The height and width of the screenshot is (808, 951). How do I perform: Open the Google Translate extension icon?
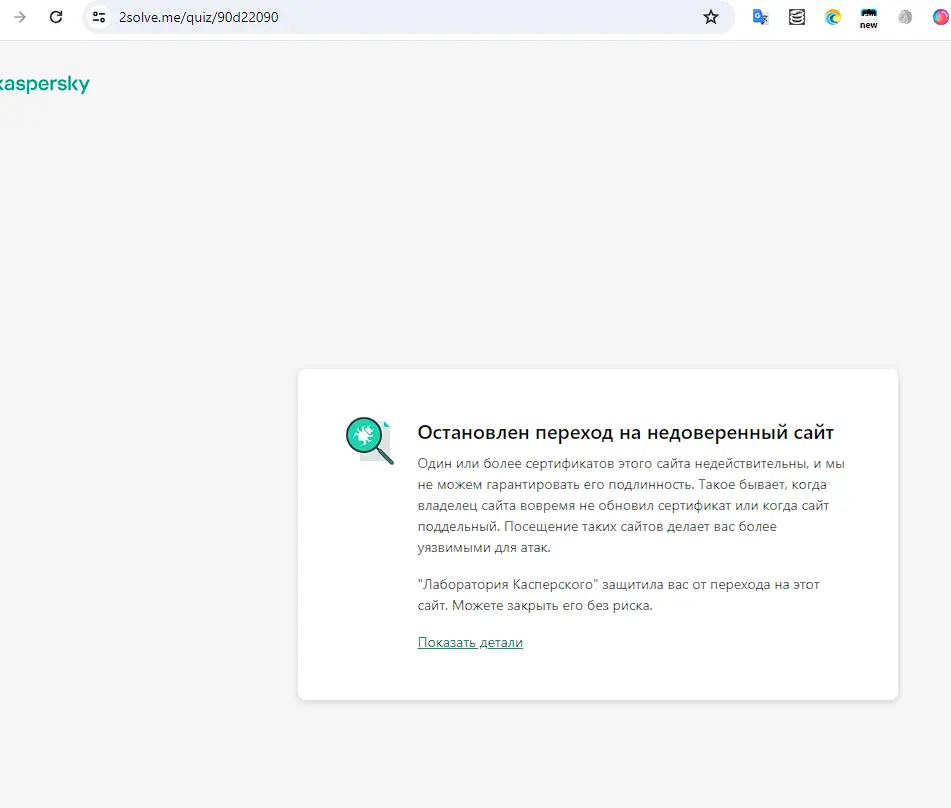point(760,17)
